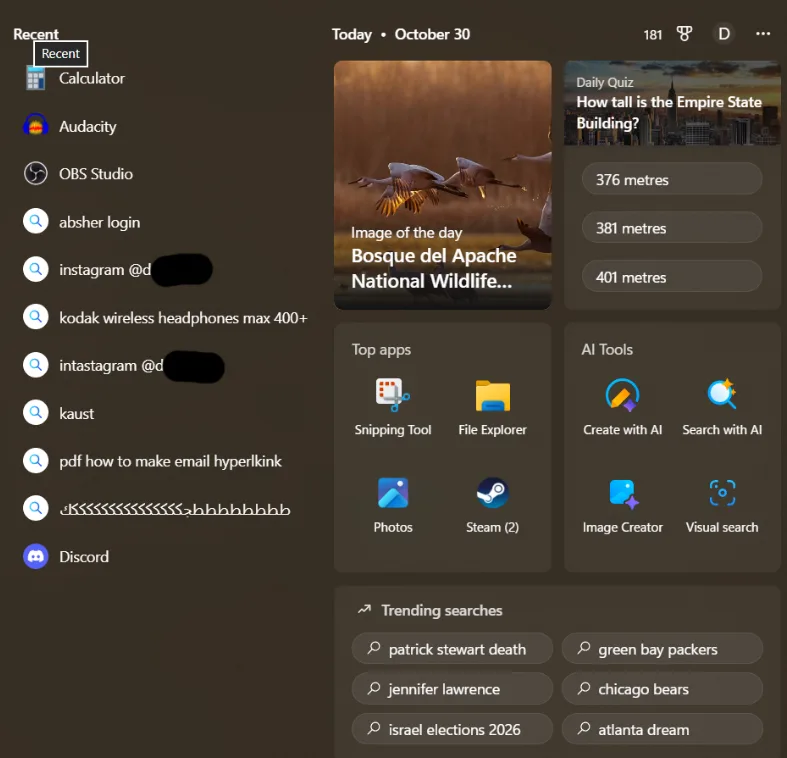The image size is (787, 758).
Task: Click the Top apps heading
Action: (x=381, y=349)
